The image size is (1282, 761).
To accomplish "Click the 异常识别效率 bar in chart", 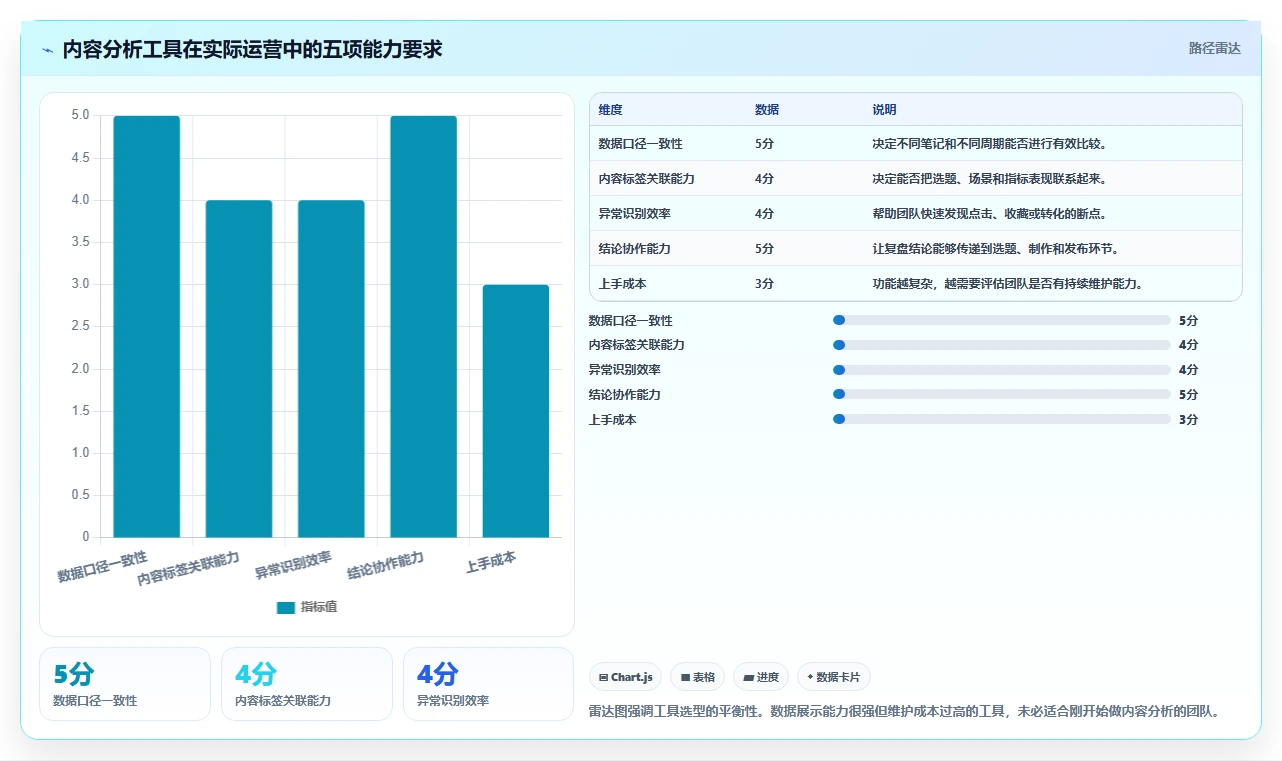I will click(x=331, y=369).
